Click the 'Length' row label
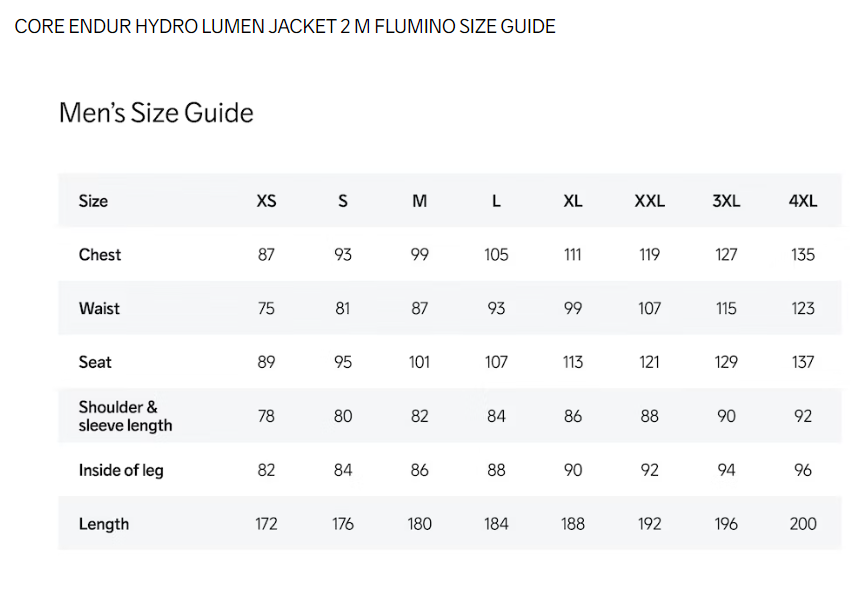 tap(104, 524)
